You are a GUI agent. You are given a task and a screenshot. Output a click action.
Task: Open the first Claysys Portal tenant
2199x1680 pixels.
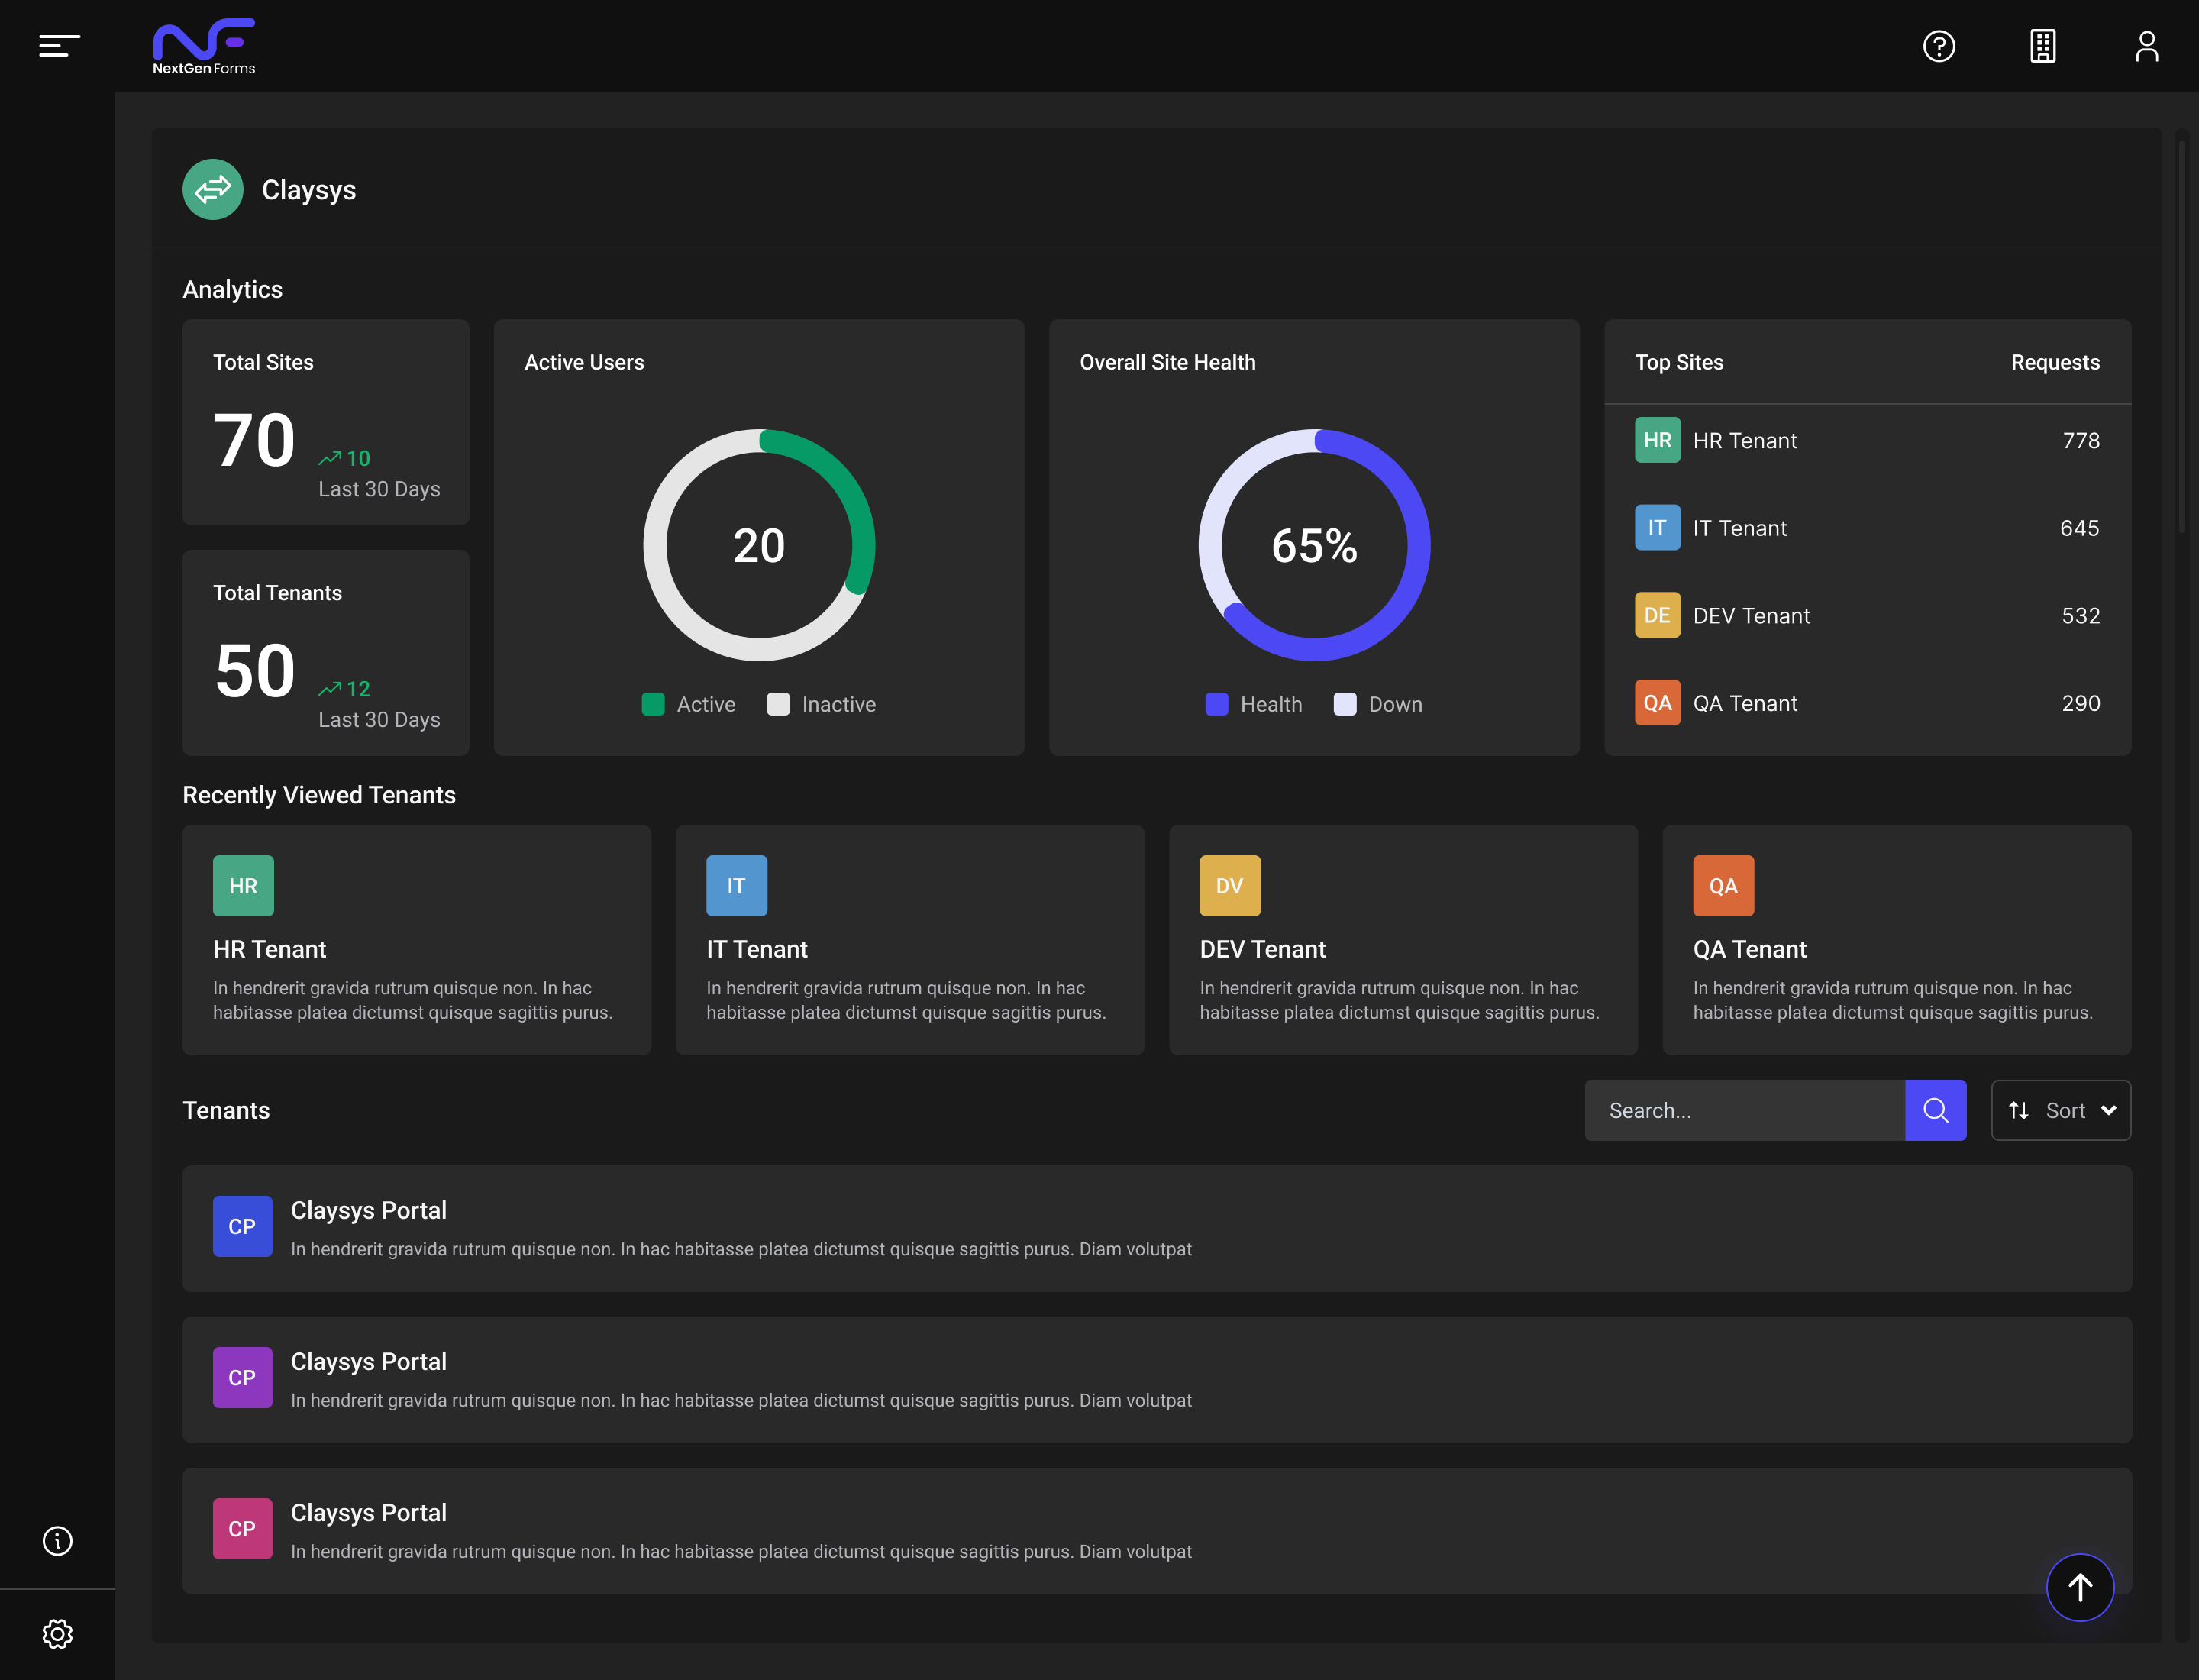1156,1228
